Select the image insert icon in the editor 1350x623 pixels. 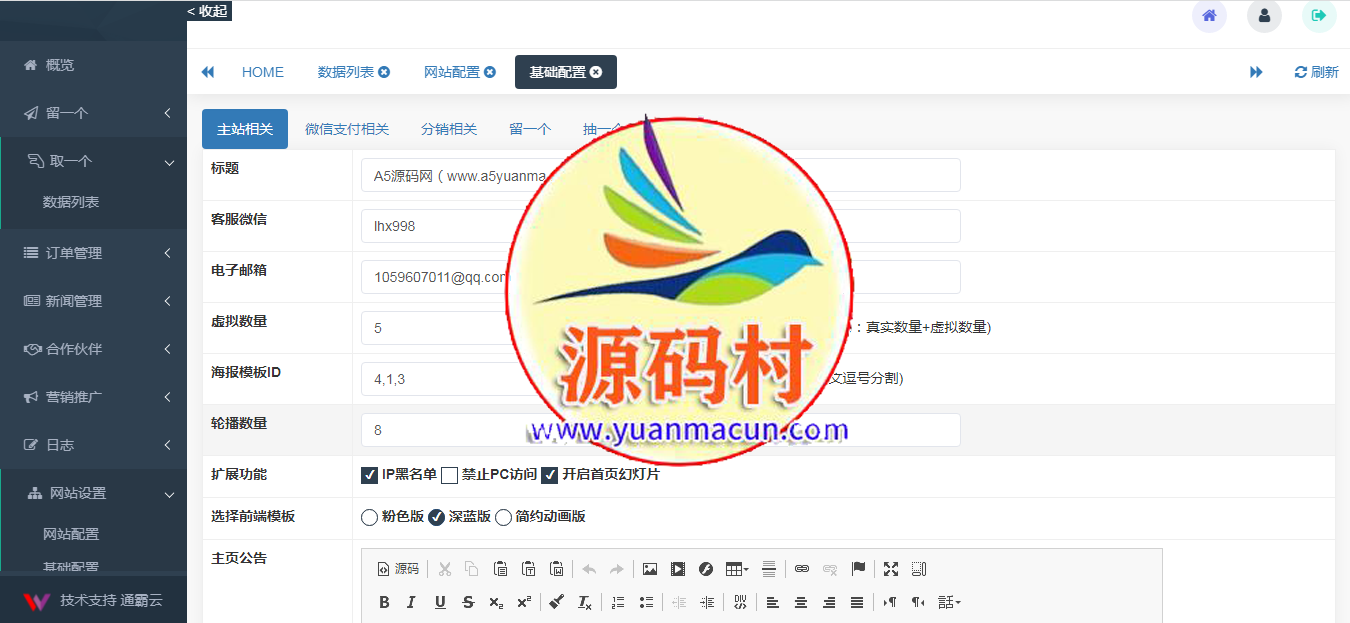pos(651,568)
